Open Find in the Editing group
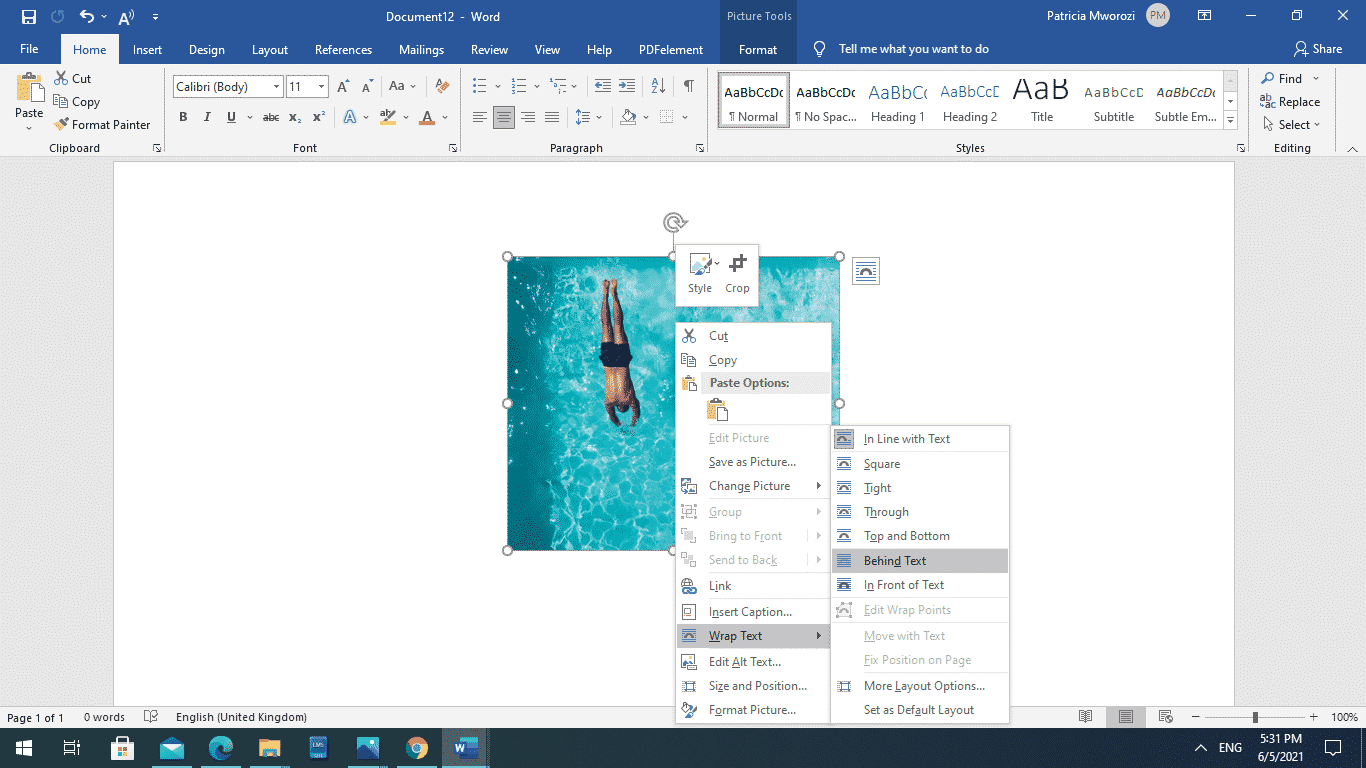The width and height of the screenshot is (1366, 768). (1289, 78)
